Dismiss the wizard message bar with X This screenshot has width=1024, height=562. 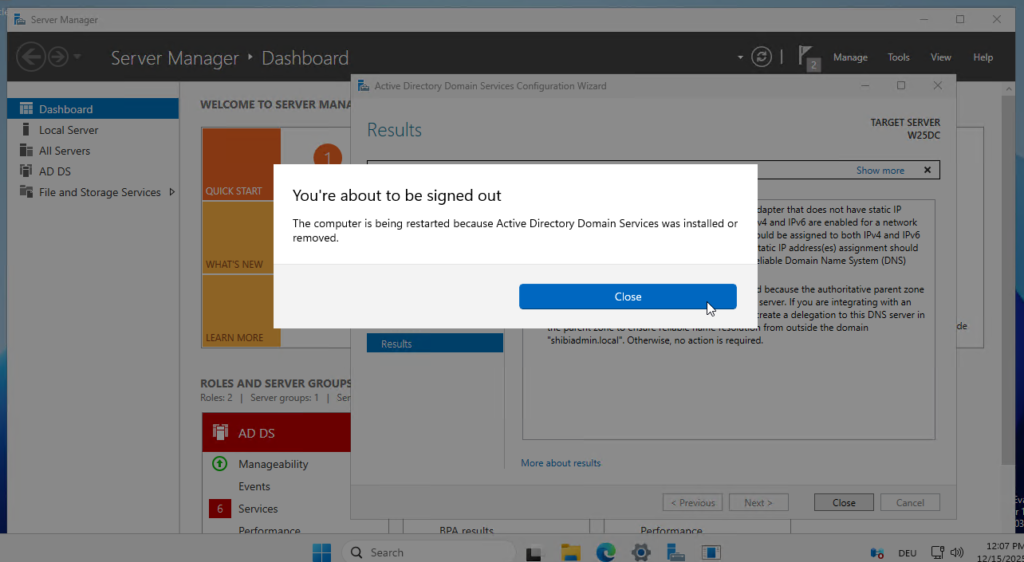[927, 170]
